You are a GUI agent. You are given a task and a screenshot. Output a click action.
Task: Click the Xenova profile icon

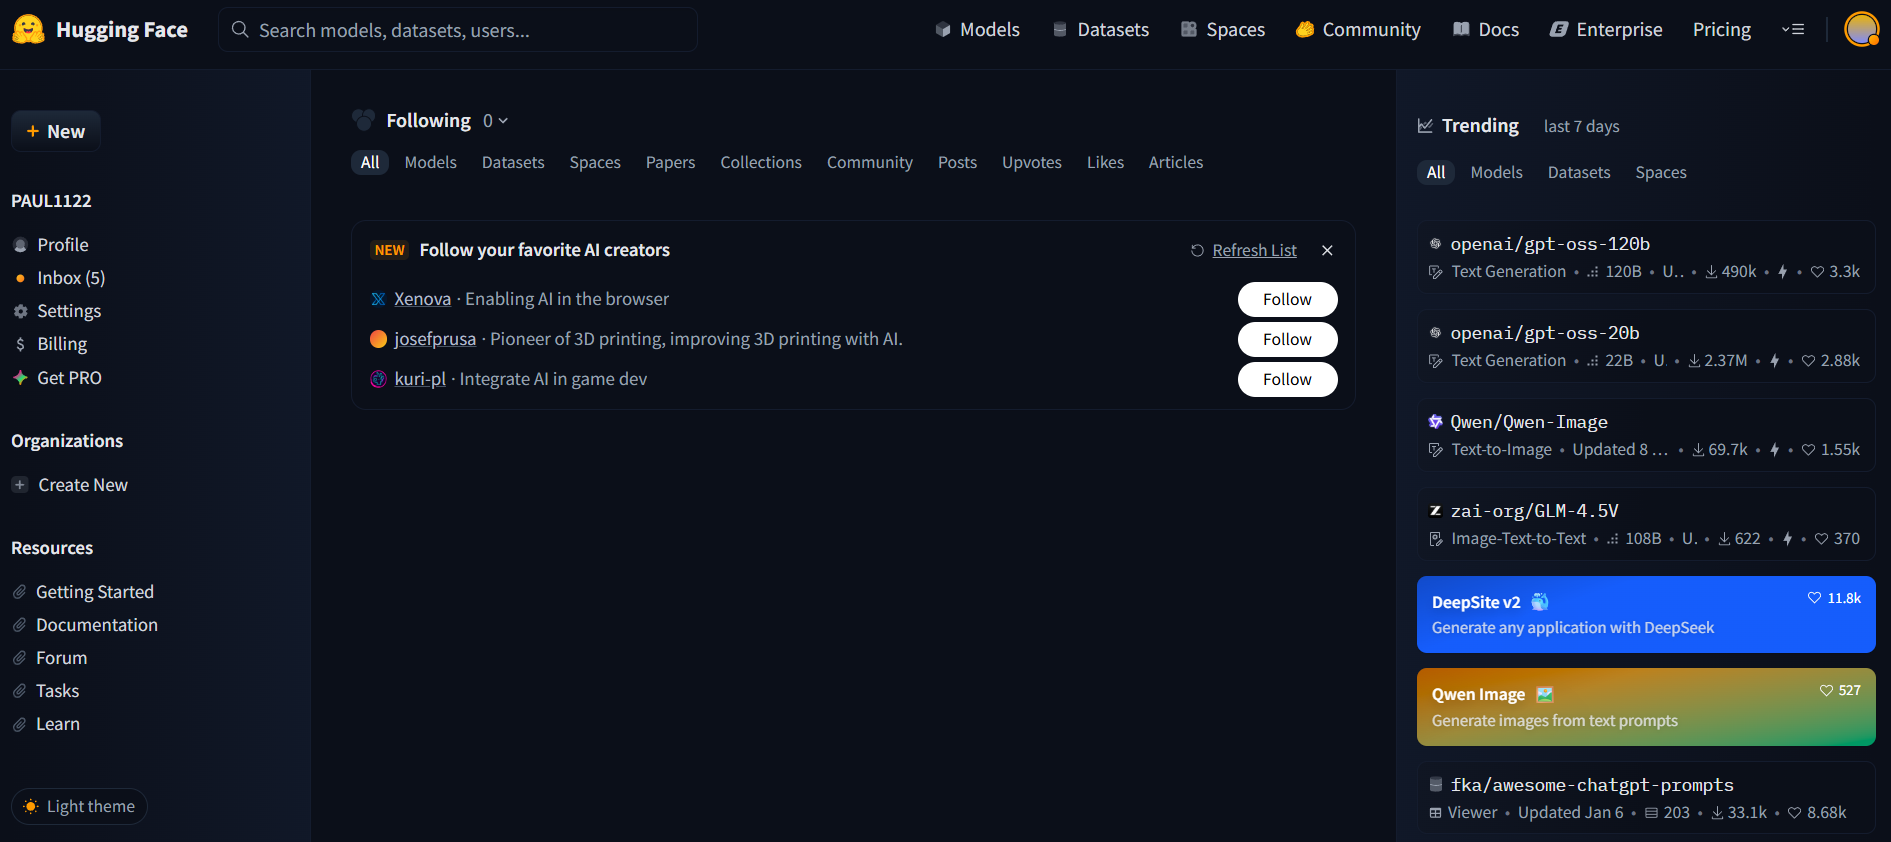(378, 299)
